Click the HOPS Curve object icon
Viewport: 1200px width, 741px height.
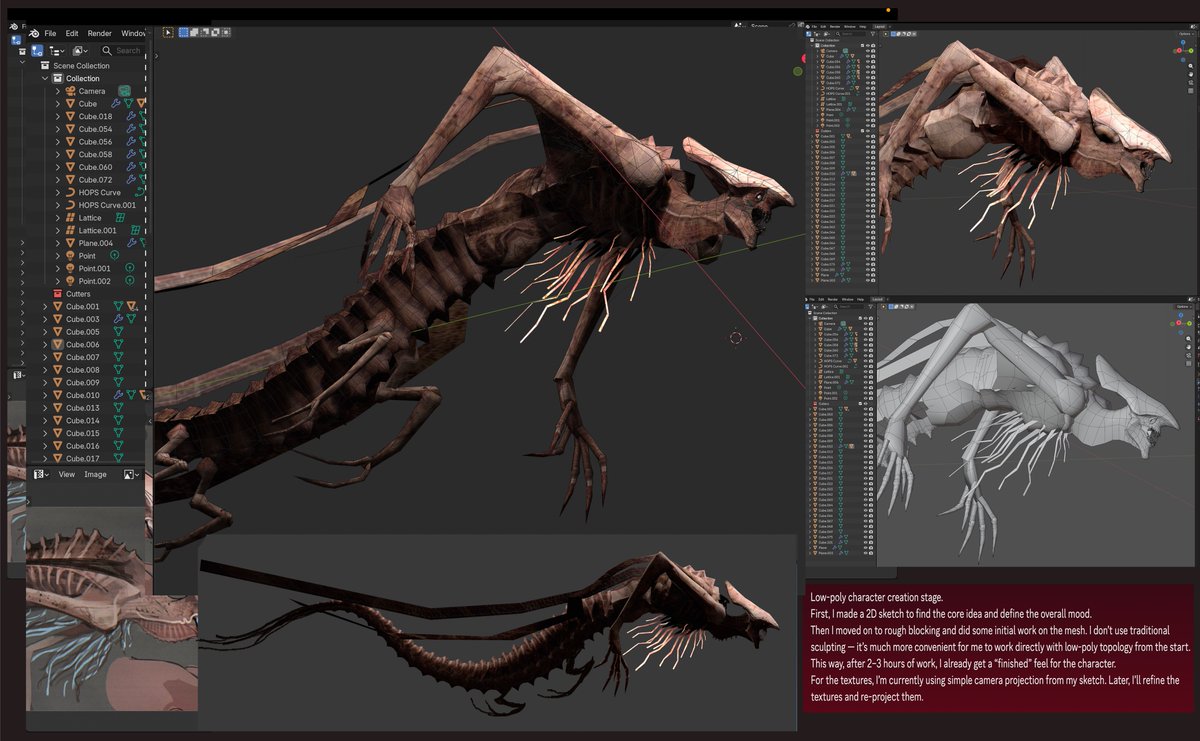pyautogui.click(x=70, y=193)
